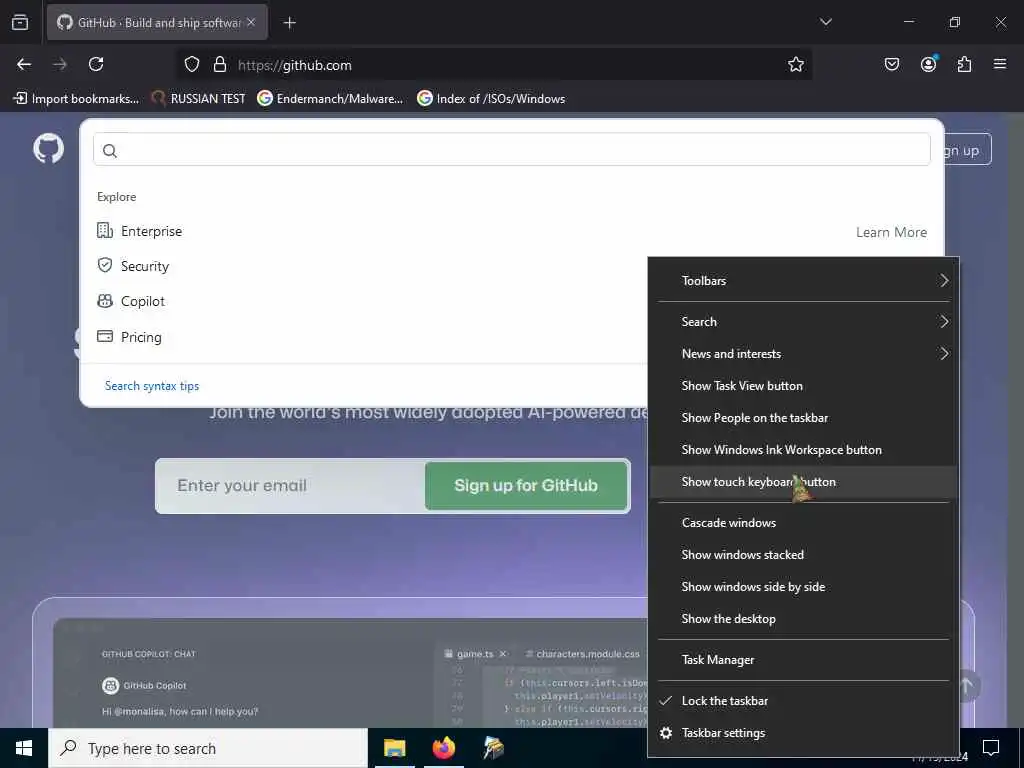Screen dimensions: 1024x768
Task: Open Firefox account icon
Action: (928, 64)
